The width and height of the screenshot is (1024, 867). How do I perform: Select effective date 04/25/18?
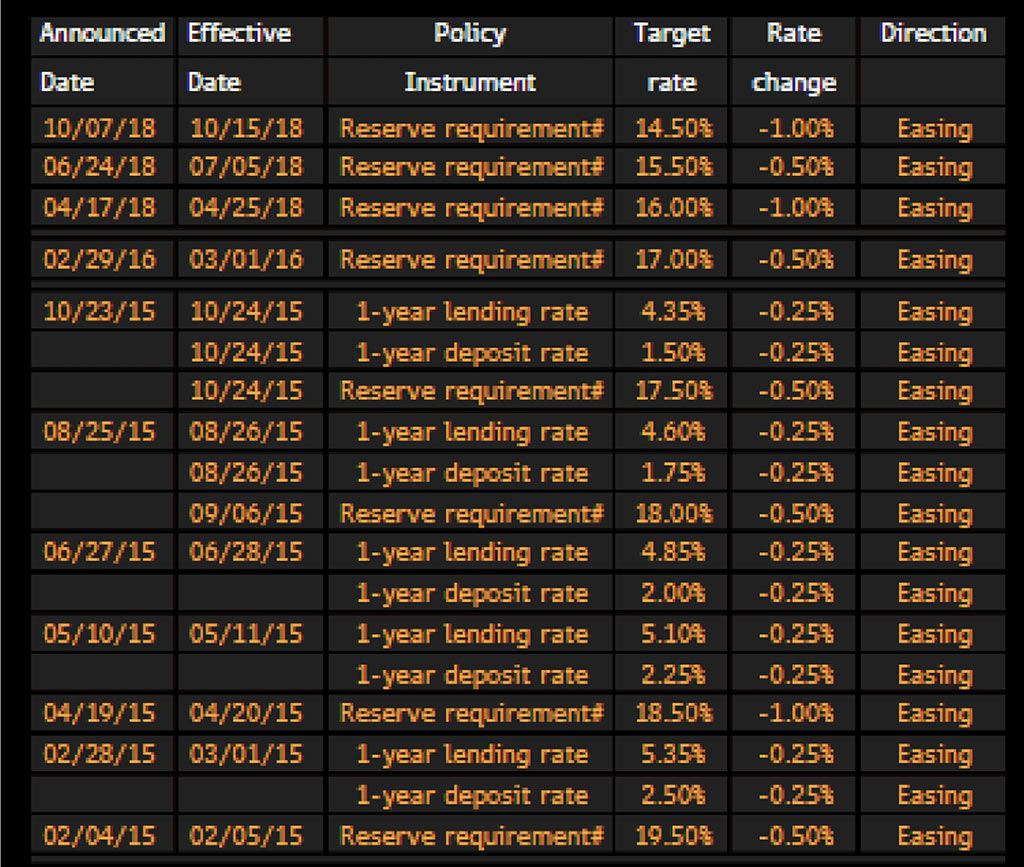(247, 208)
